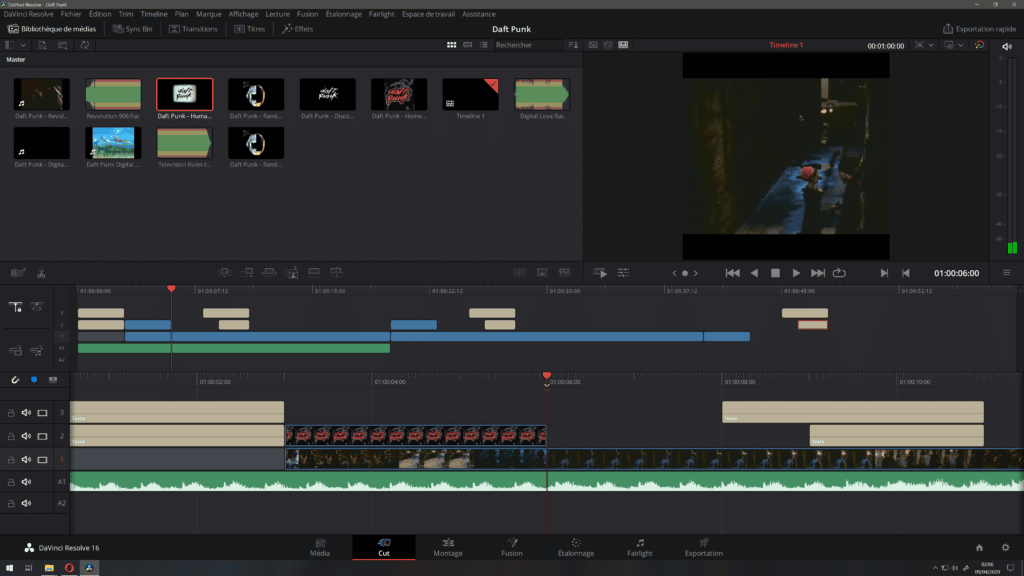Select timeline viewer mode icon
Viewport: 1024px width, 576px height.
[x=623, y=45]
